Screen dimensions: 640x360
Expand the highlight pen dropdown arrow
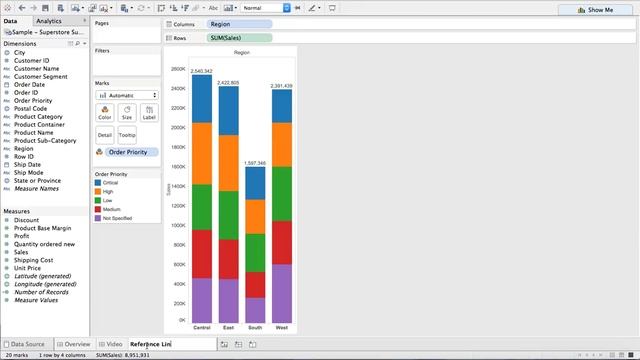coord(319,8)
